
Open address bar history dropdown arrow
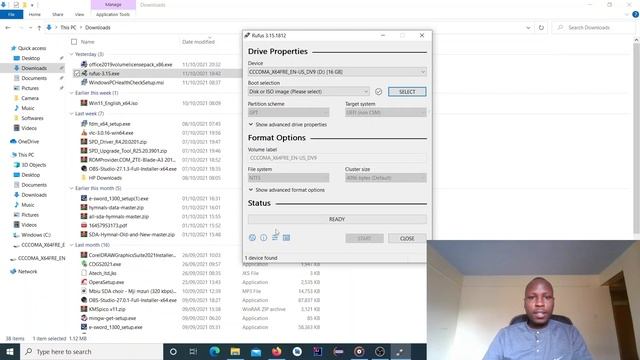tap(528, 27)
